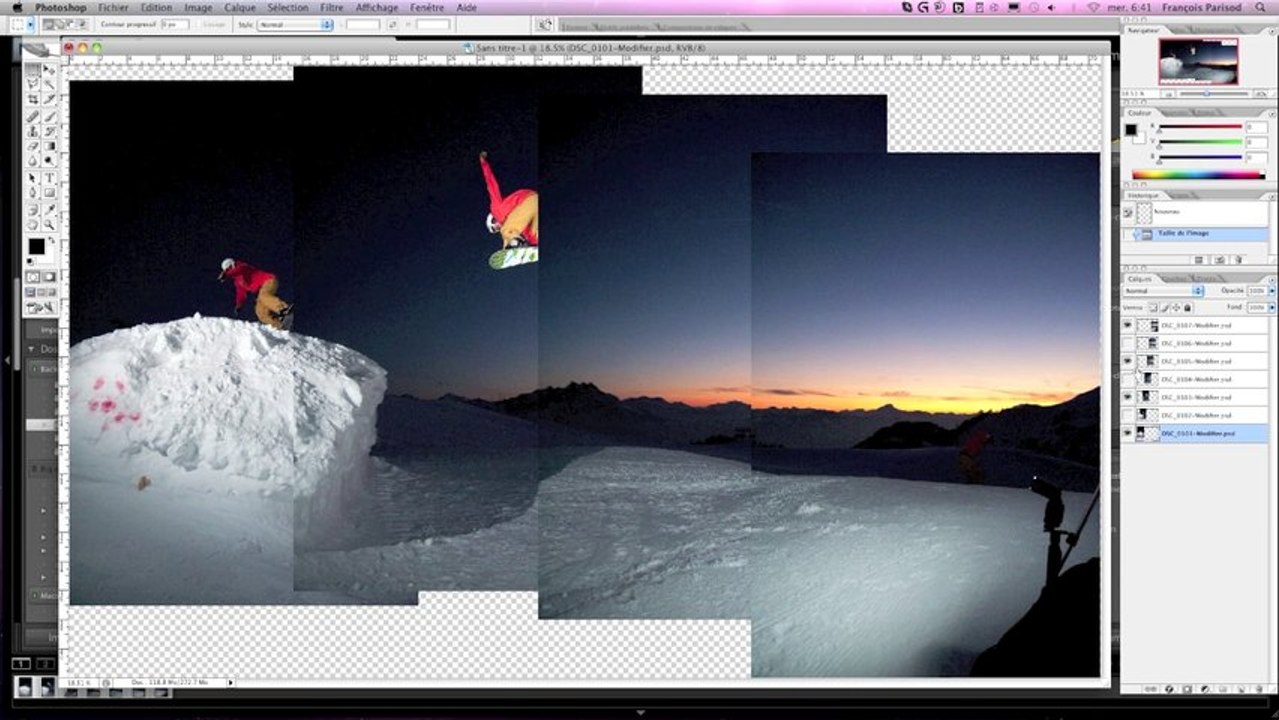Click the red R color slider

point(1200,127)
